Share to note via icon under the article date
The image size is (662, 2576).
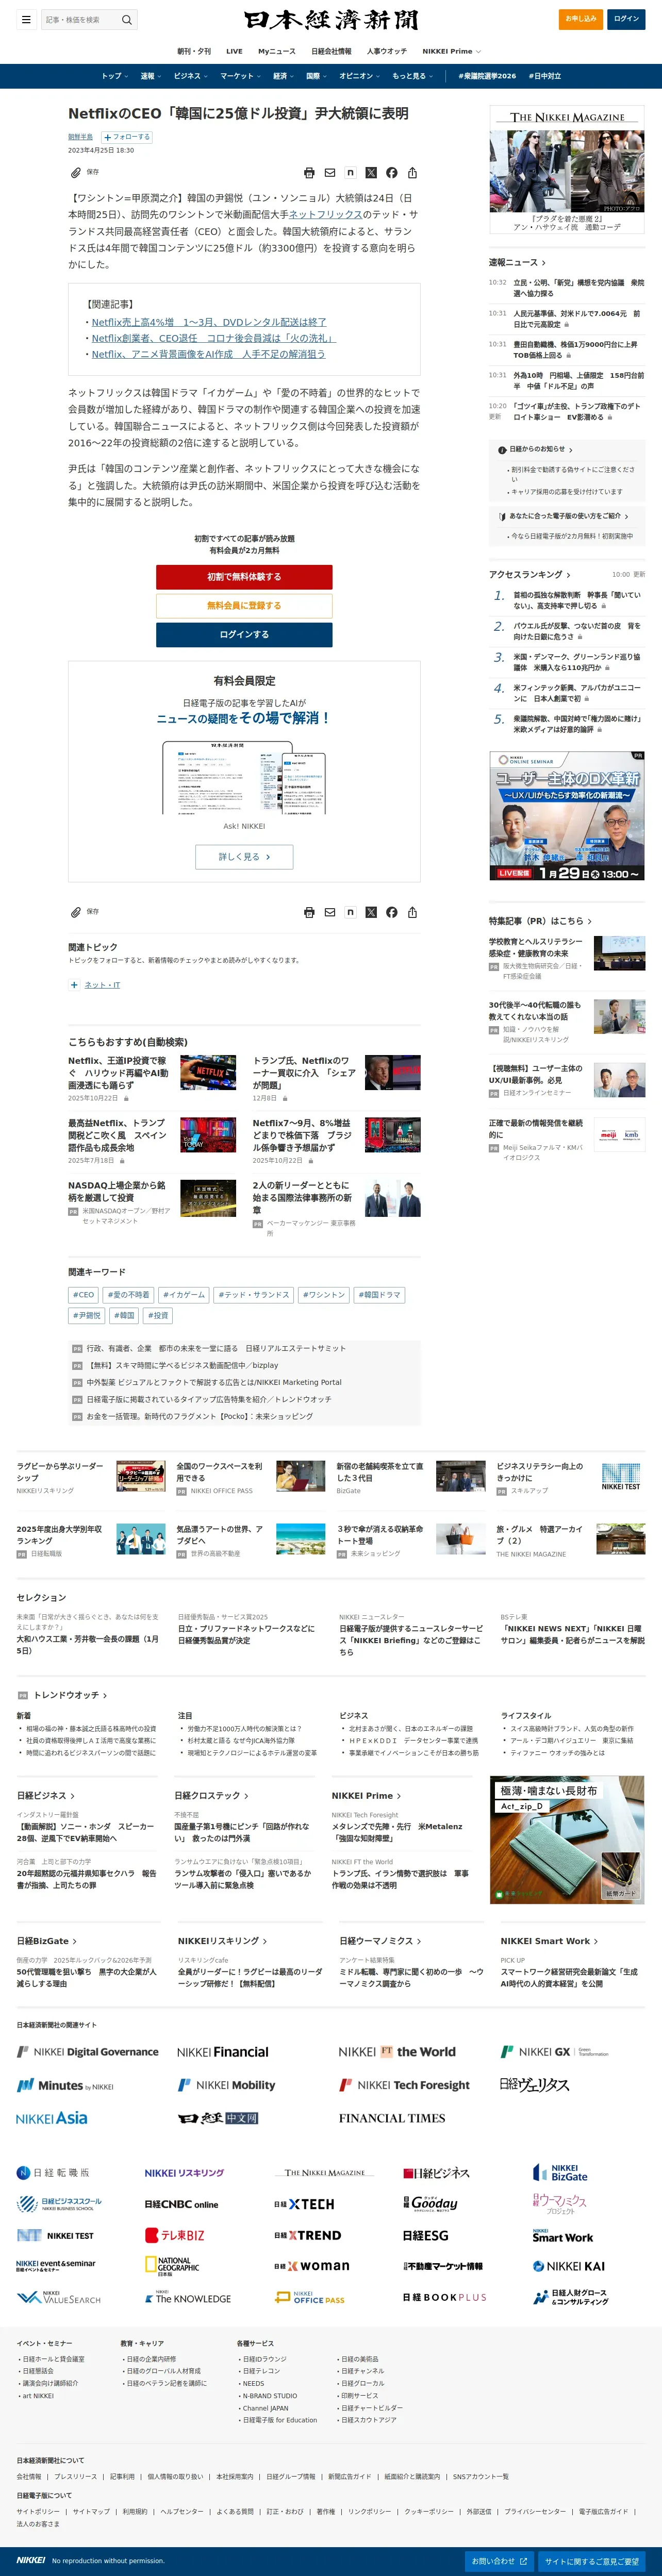350,173
